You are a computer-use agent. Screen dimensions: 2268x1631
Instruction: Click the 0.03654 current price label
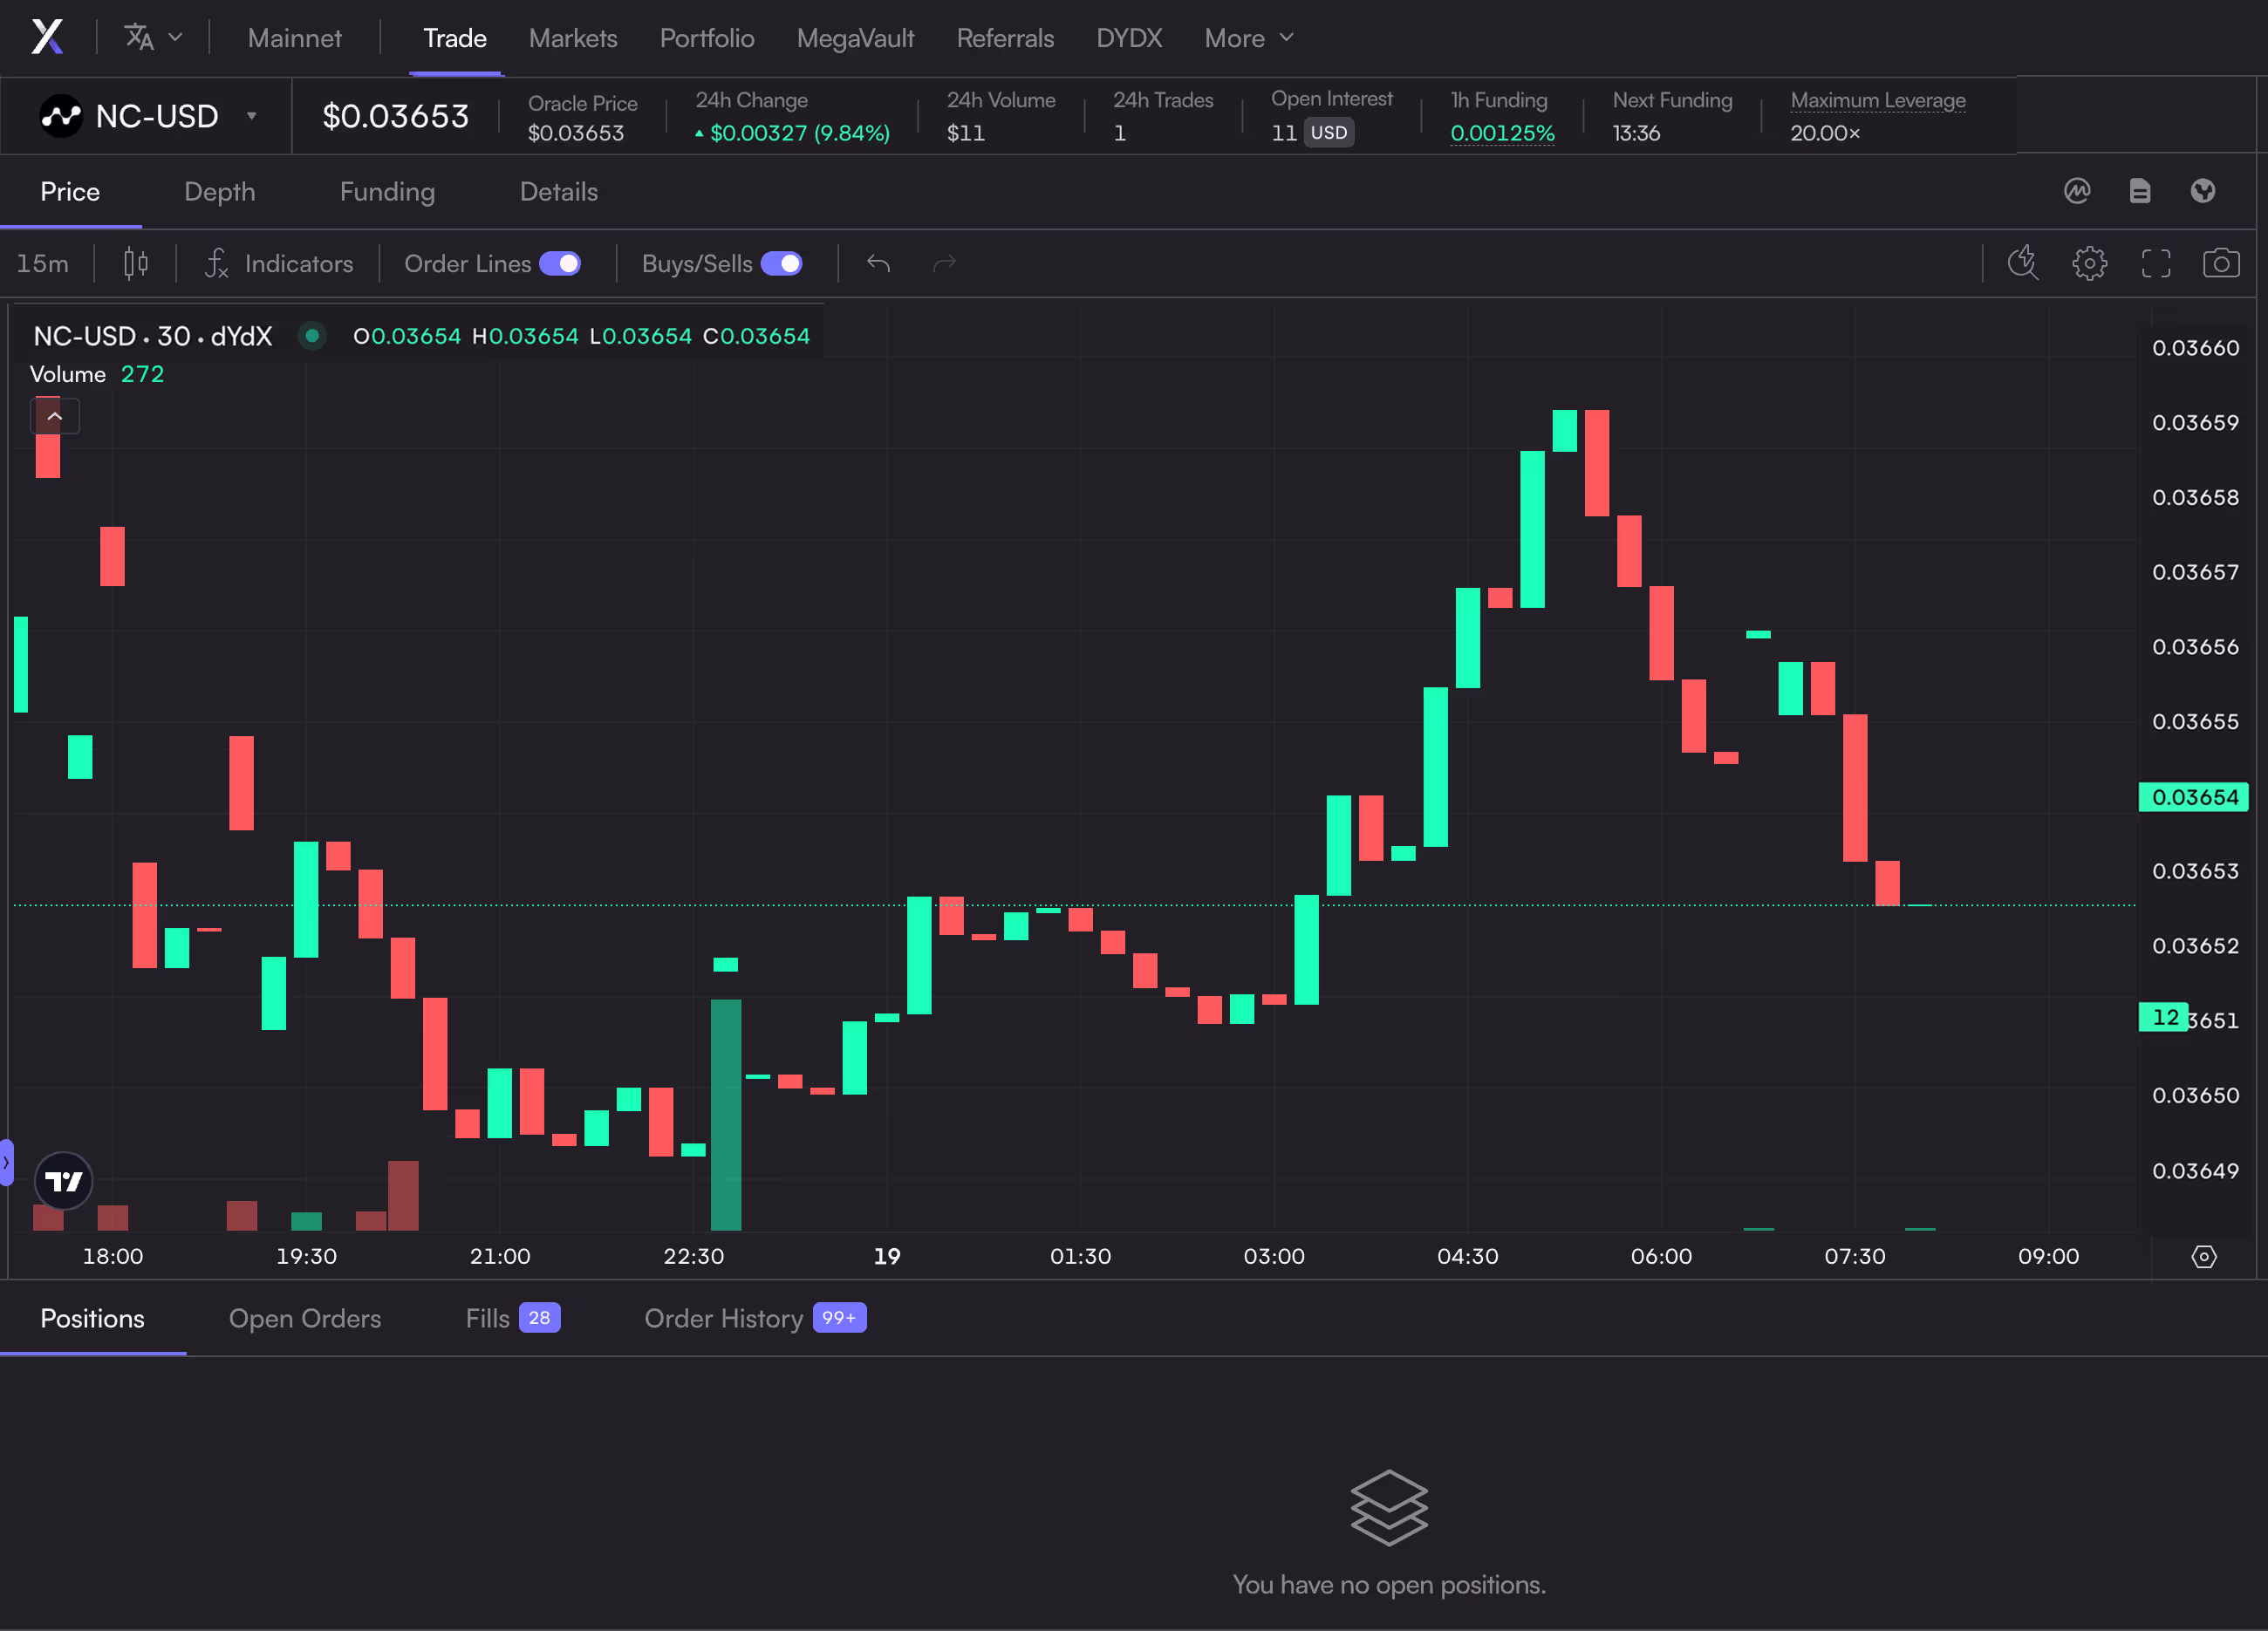(2193, 797)
